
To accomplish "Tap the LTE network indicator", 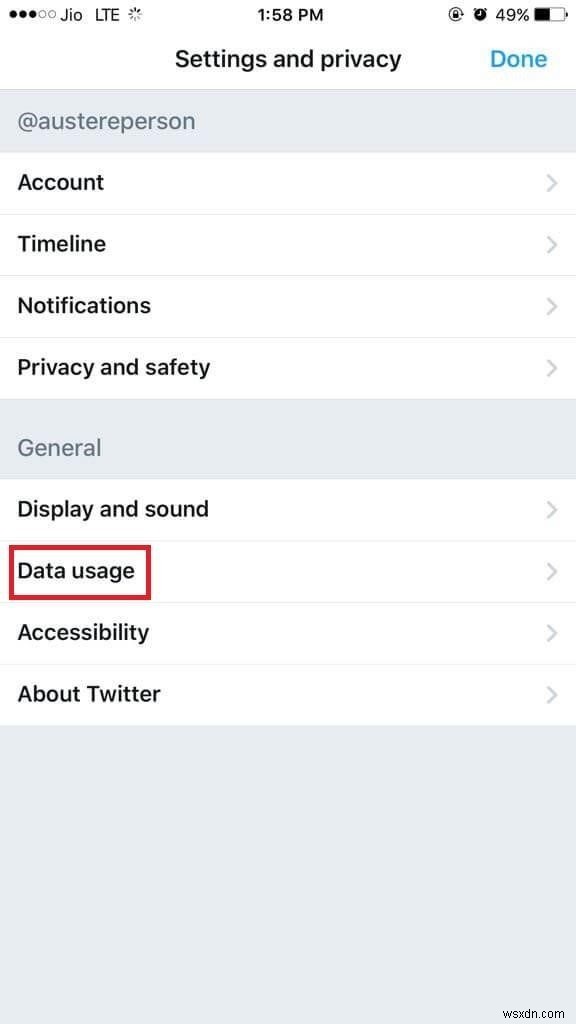I will point(105,14).
